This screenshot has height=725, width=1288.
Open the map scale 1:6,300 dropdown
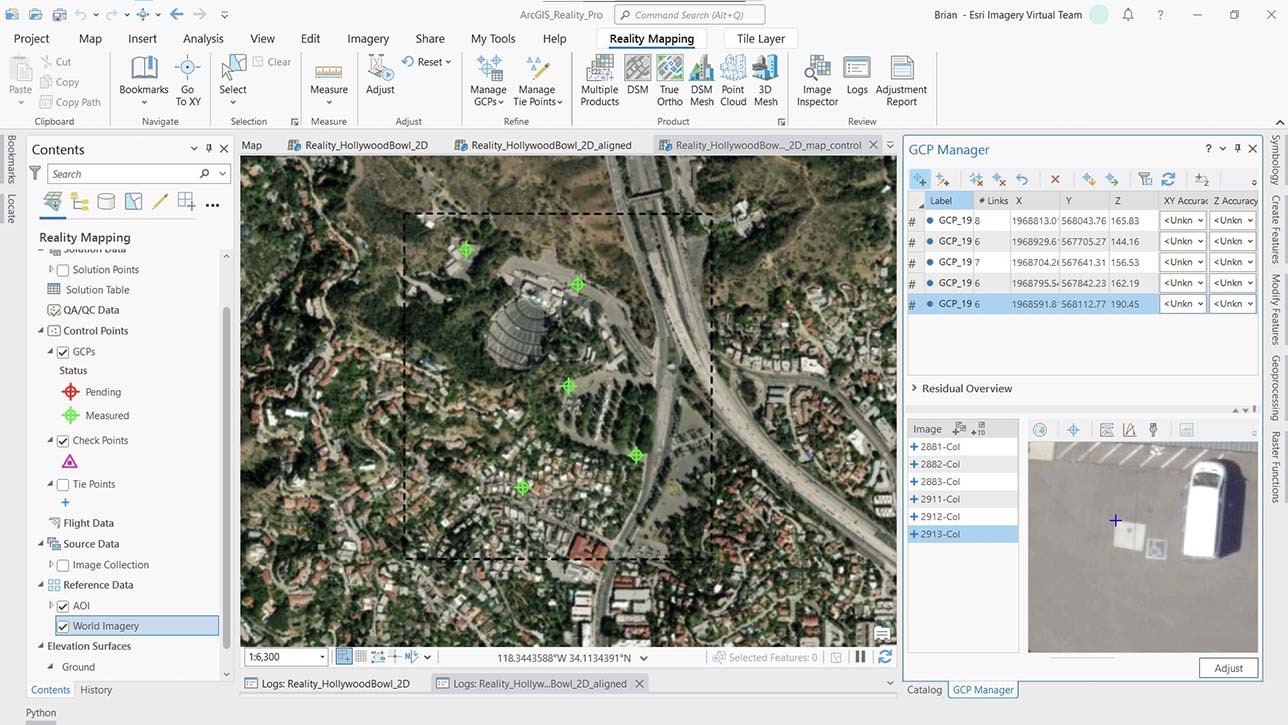coord(322,657)
